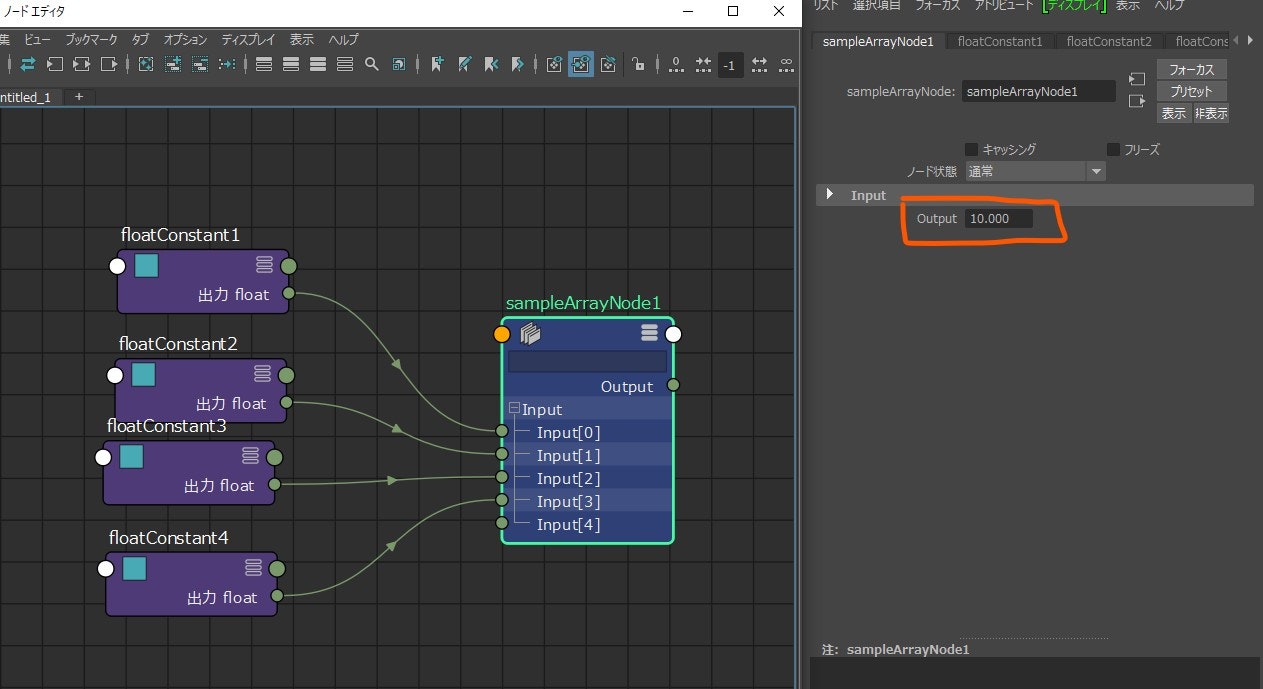Click the load attributes arrow icon beside name field
The image size is (1263, 689).
tap(1136, 79)
